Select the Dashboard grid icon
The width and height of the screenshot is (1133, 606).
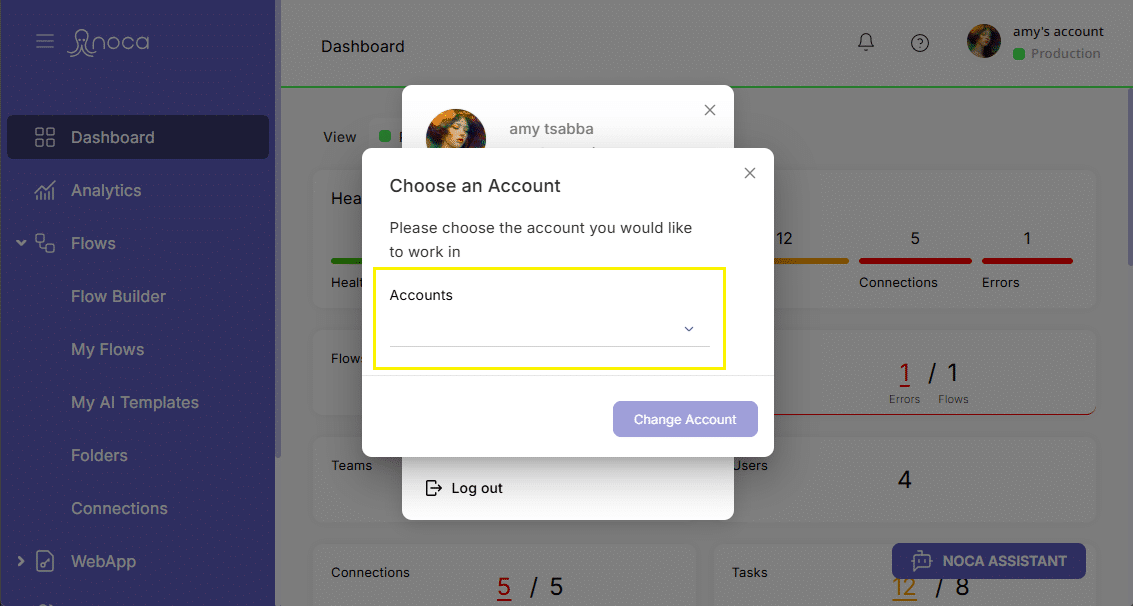45,137
